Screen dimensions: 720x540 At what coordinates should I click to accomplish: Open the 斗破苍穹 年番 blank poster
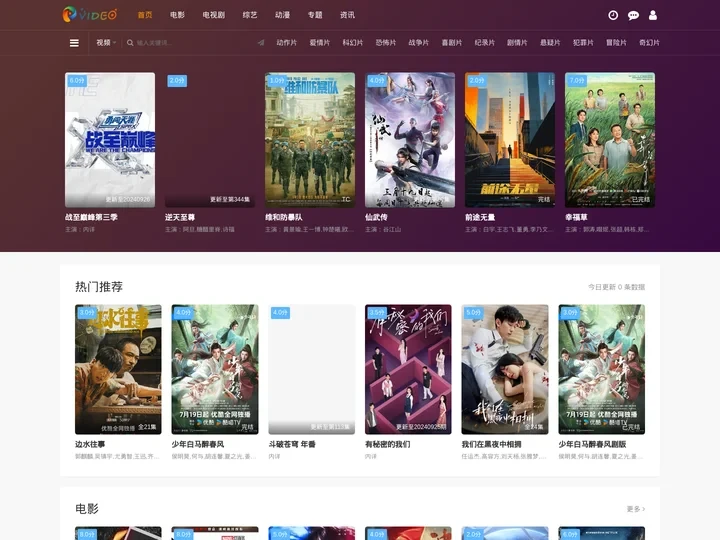(x=312, y=369)
